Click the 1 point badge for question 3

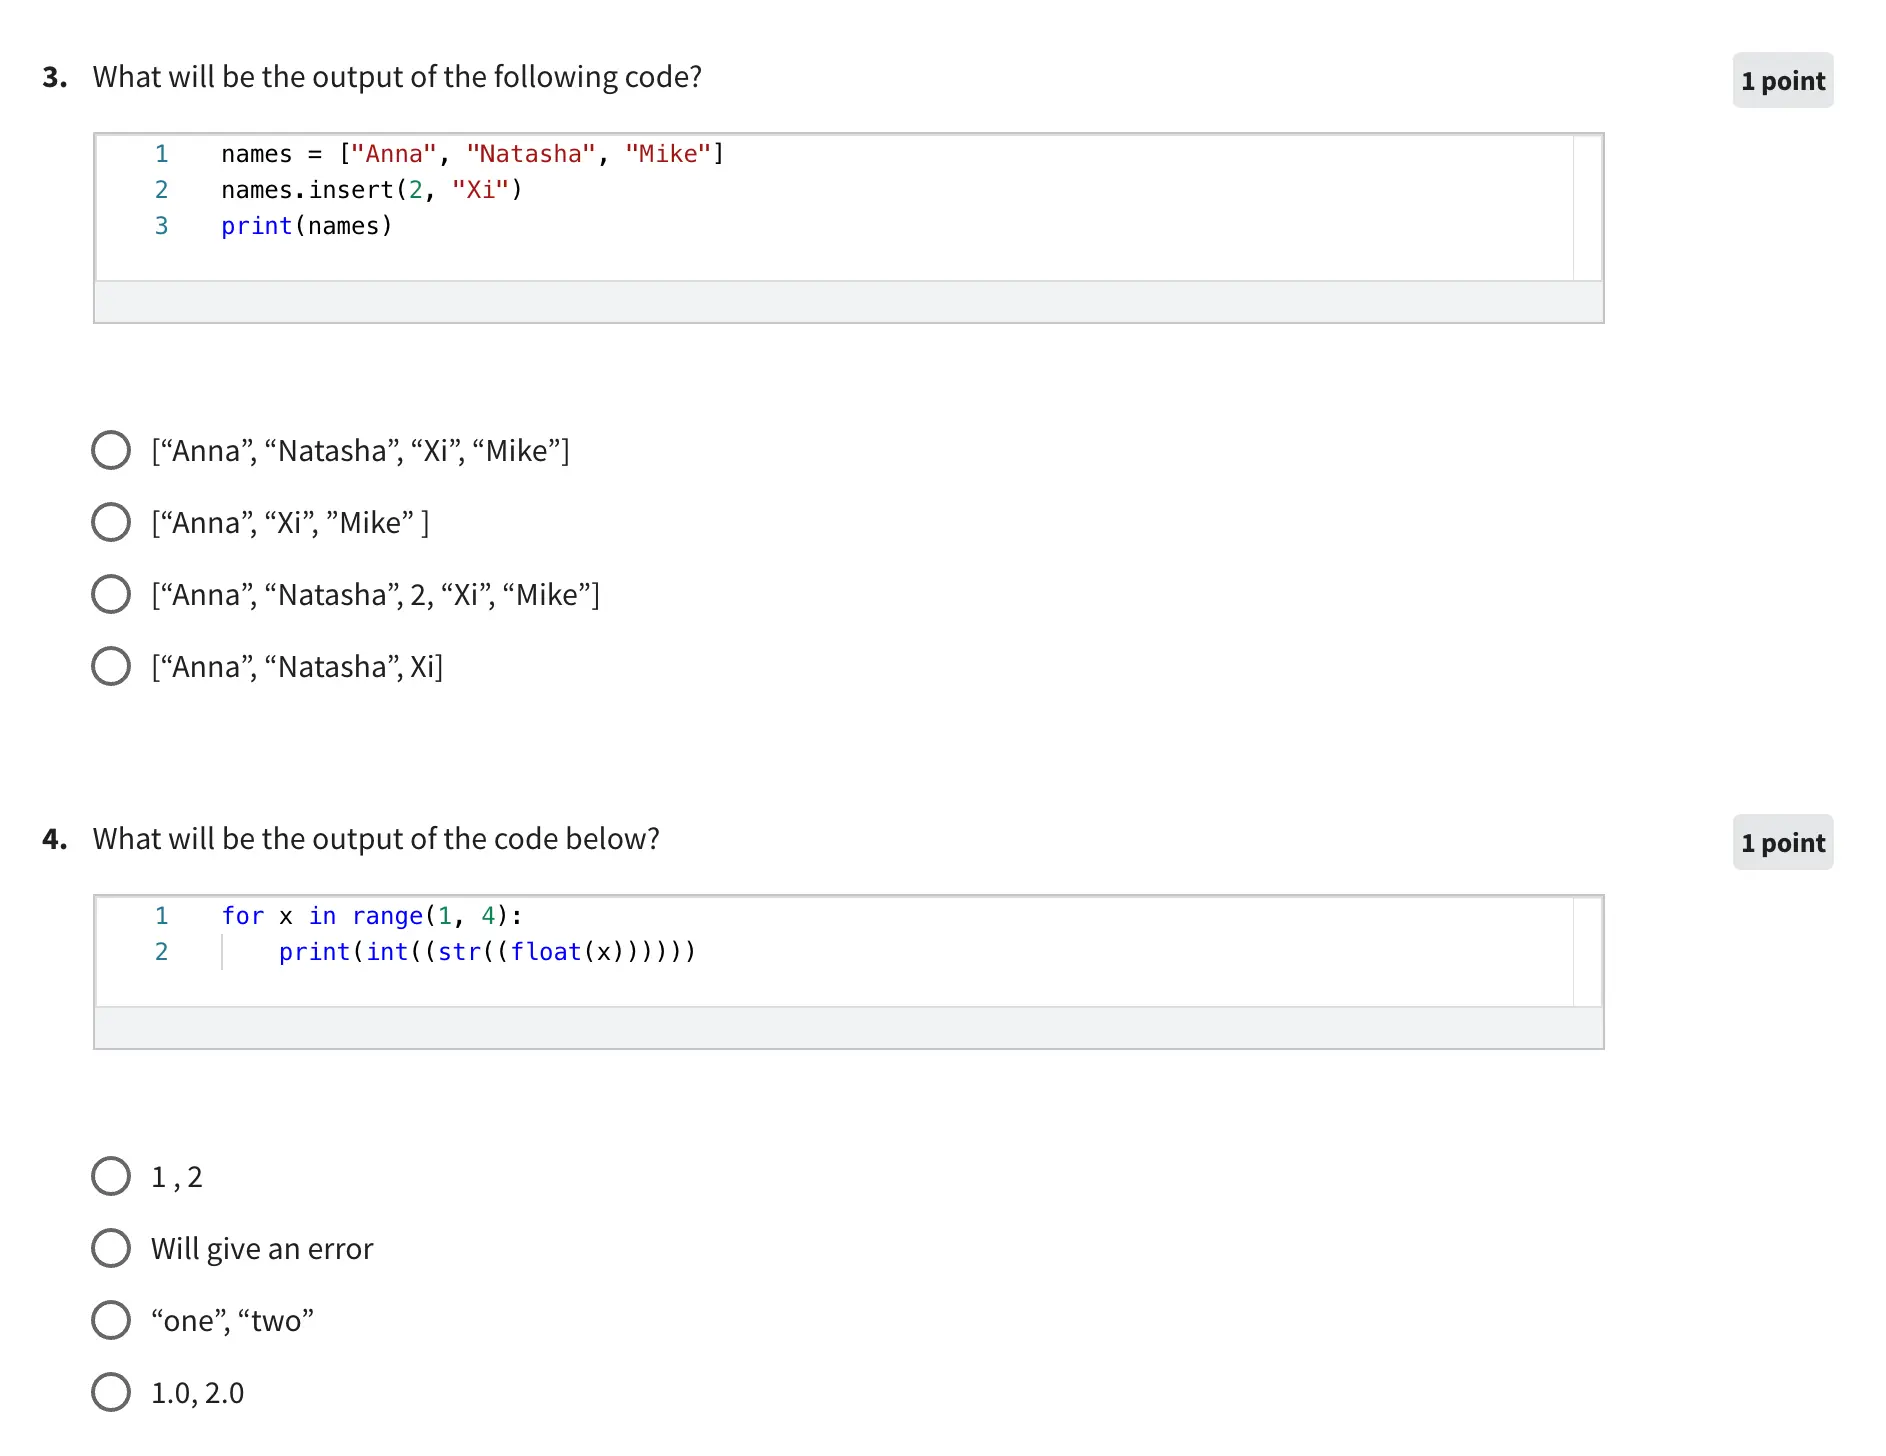(x=1782, y=81)
